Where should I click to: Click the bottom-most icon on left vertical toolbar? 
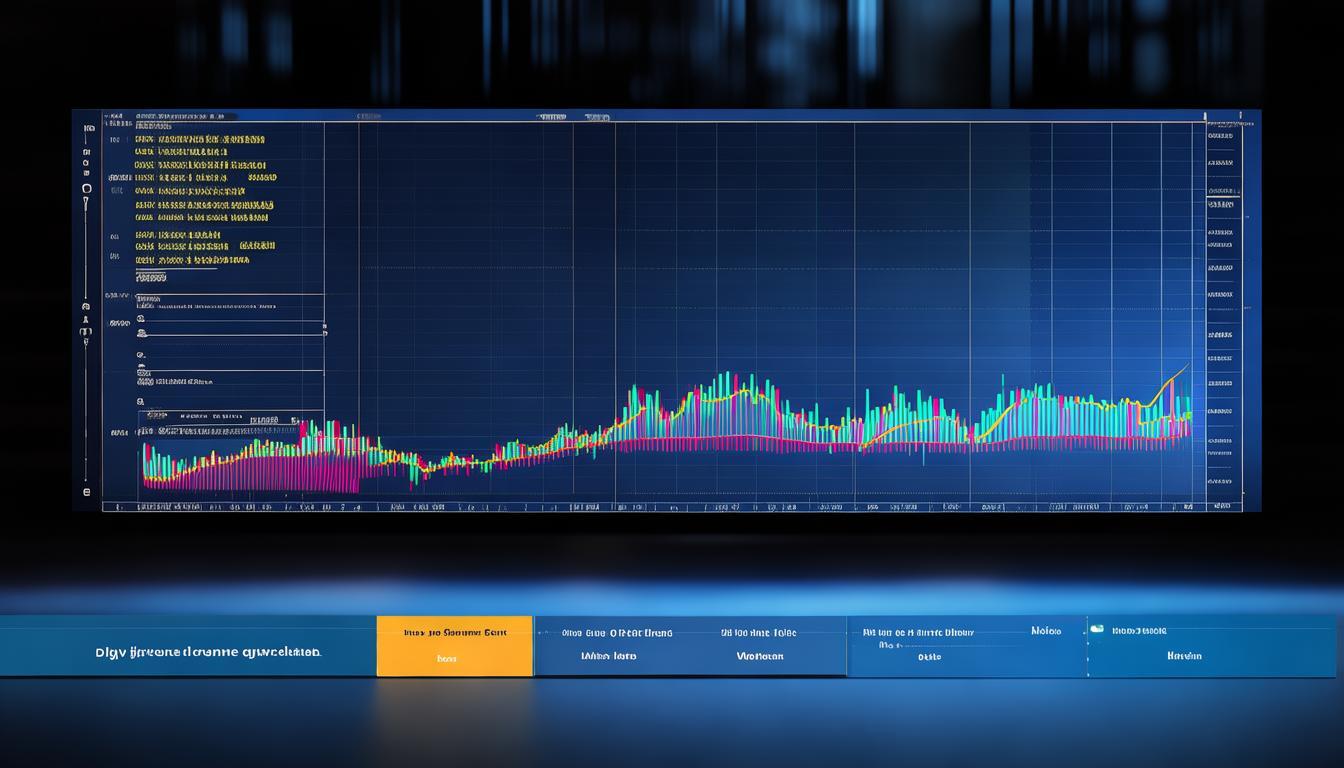(x=86, y=492)
